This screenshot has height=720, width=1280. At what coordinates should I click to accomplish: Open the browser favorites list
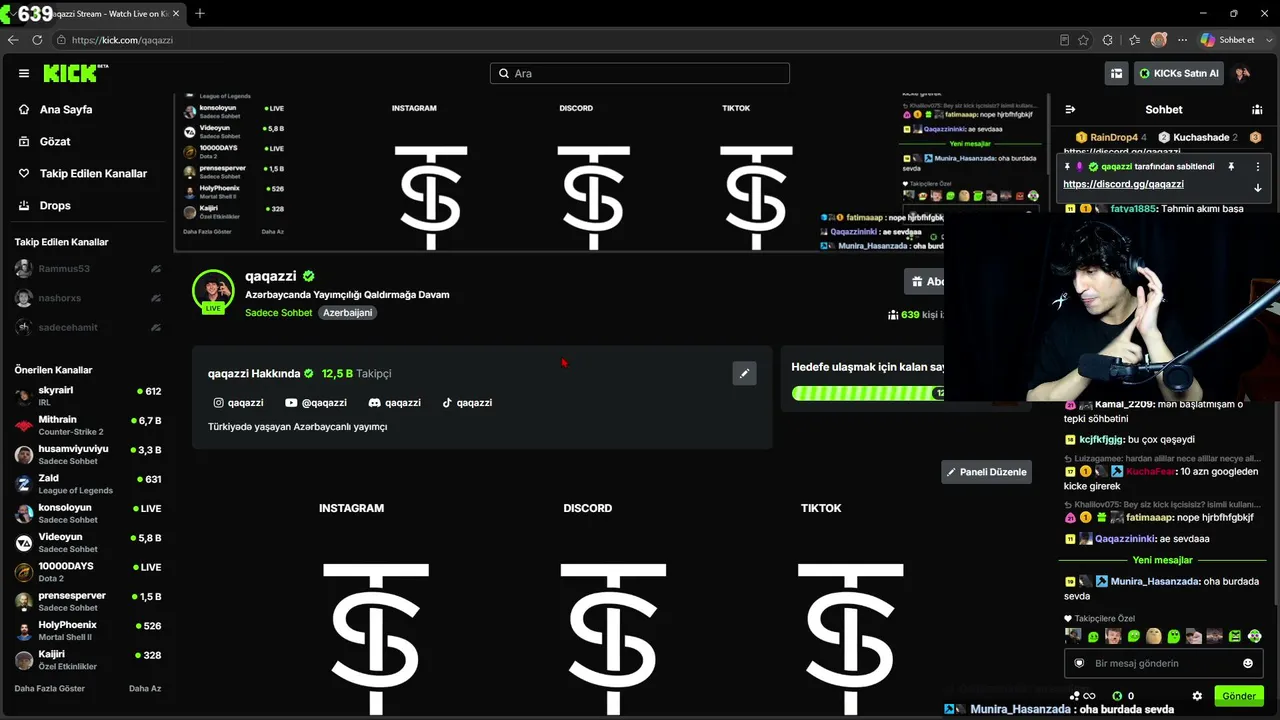[x=1134, y=40]
